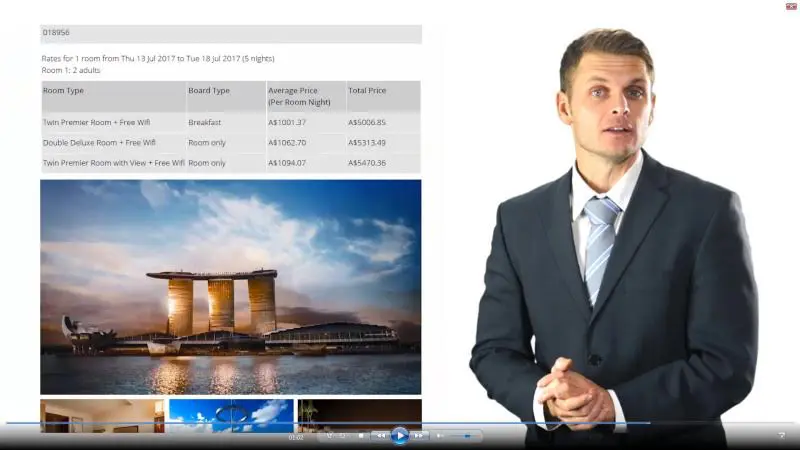800x450 pixels.
Task: Mute the player volume speaker icon
Action: click(x=440, y=436)
